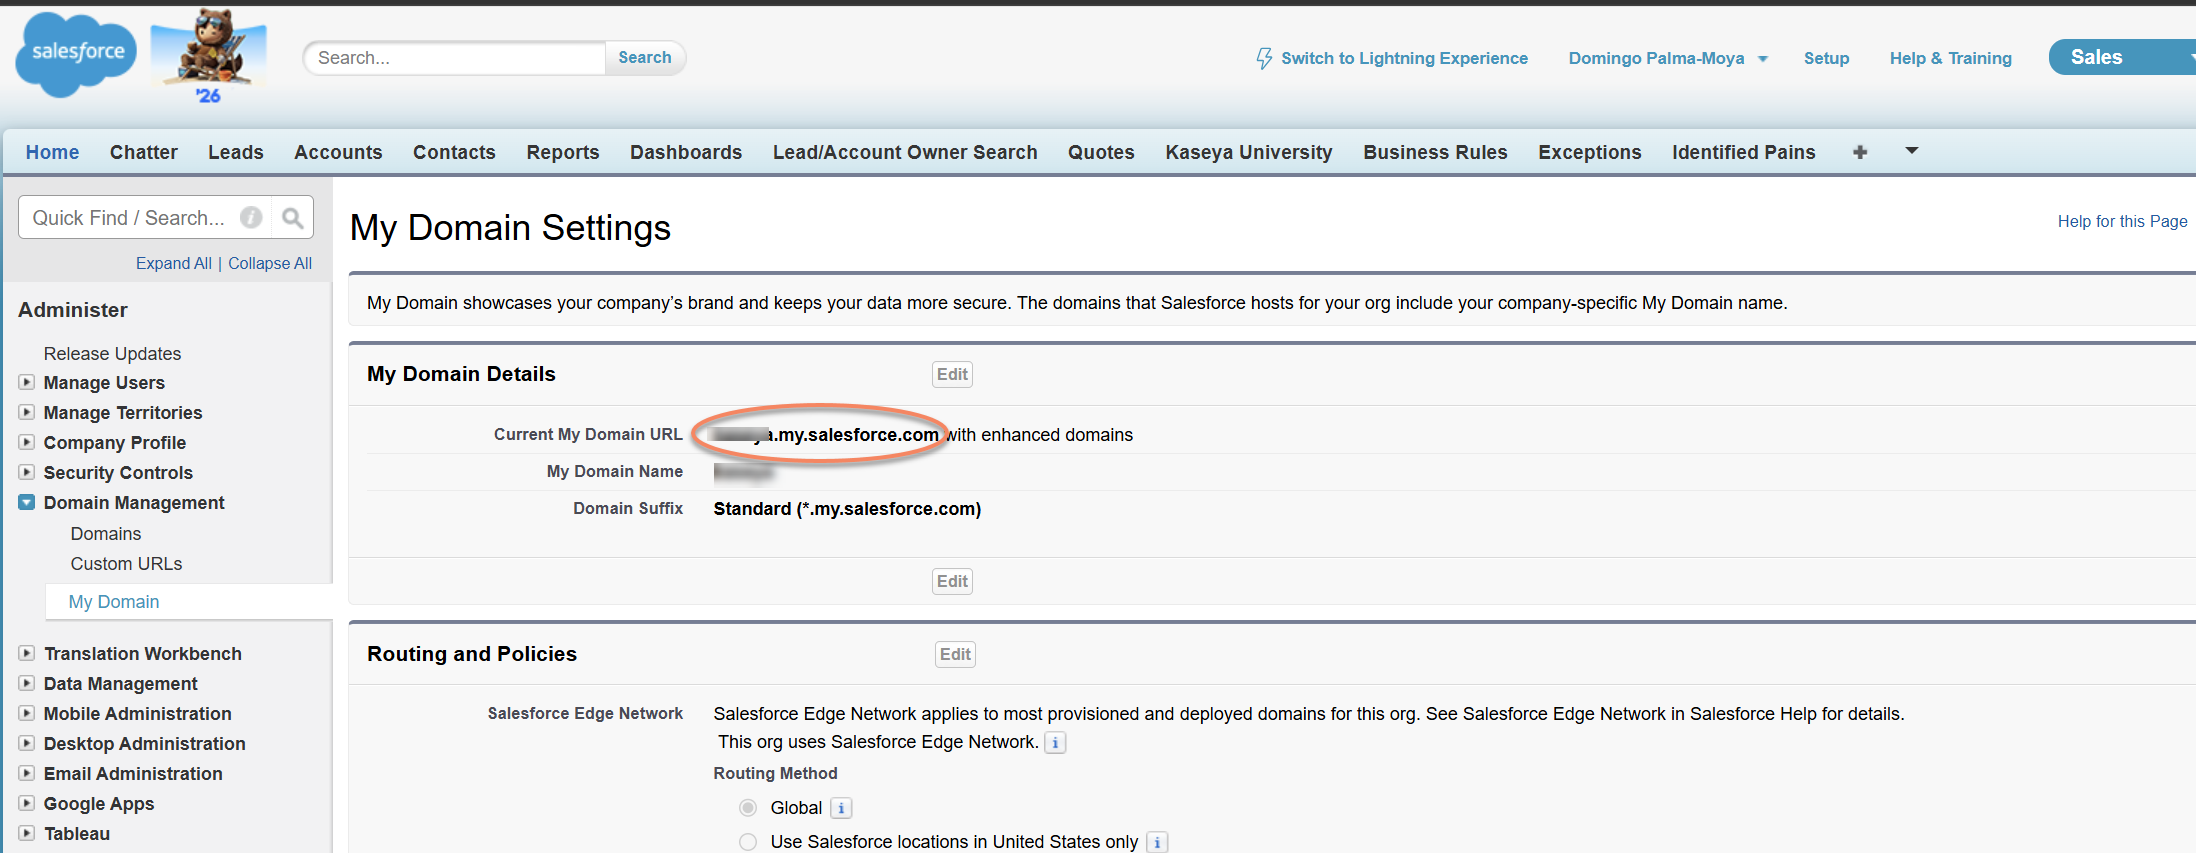Open Domains under Domain Management
This screenshot has height=853, width=2196.
(106, 533)
